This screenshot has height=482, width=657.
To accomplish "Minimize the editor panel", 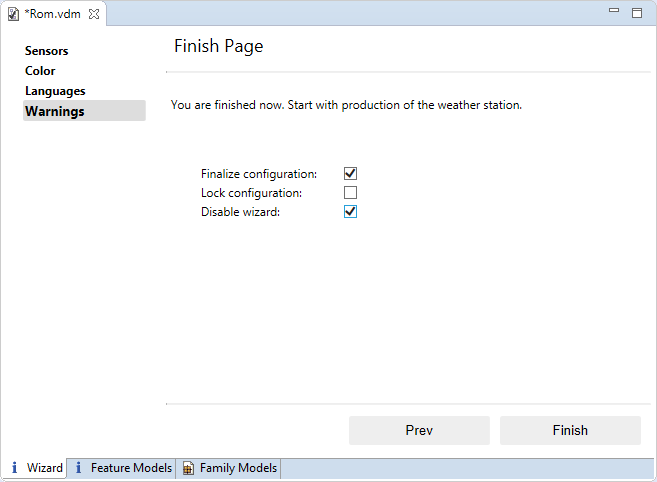I will click(616, 13).
